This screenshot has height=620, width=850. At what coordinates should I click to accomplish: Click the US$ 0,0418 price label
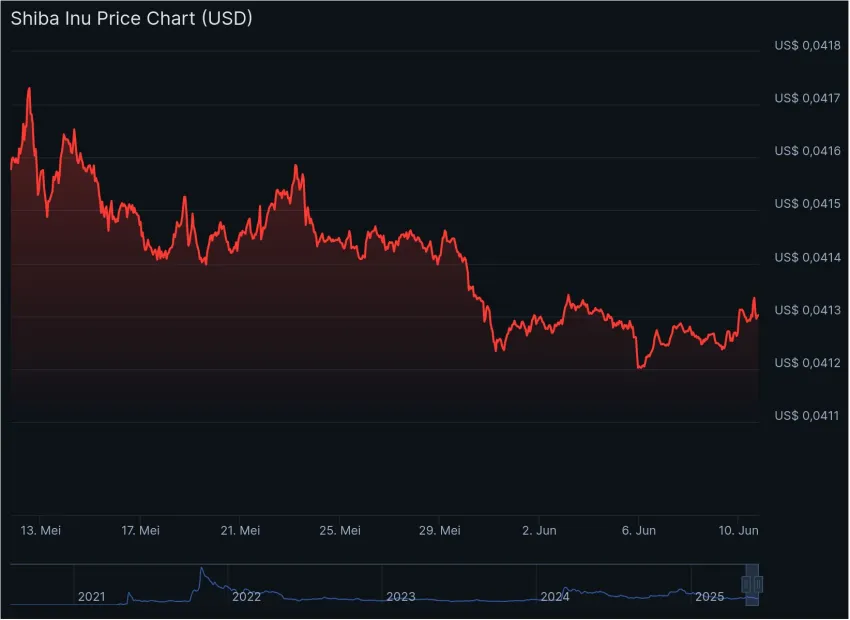tap(809, 45)
